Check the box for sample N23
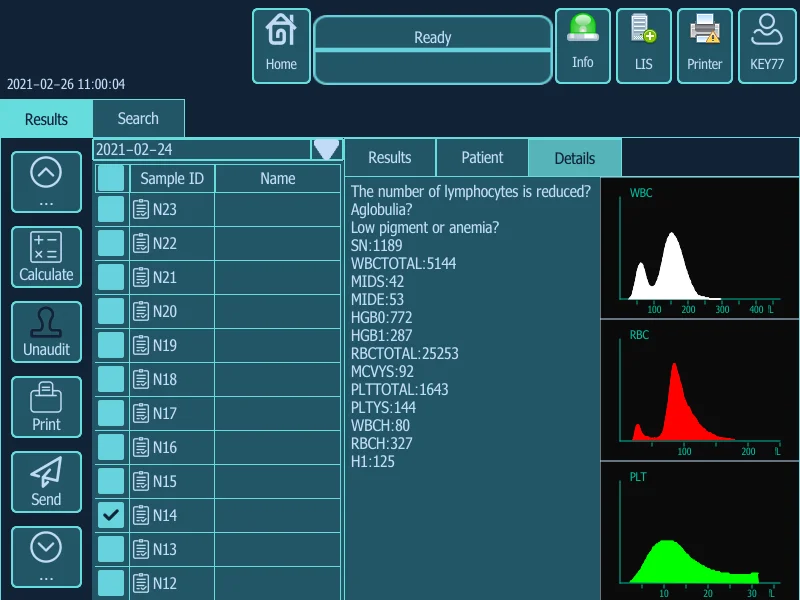Screen dimensions: 800x600 coord(111,209)
